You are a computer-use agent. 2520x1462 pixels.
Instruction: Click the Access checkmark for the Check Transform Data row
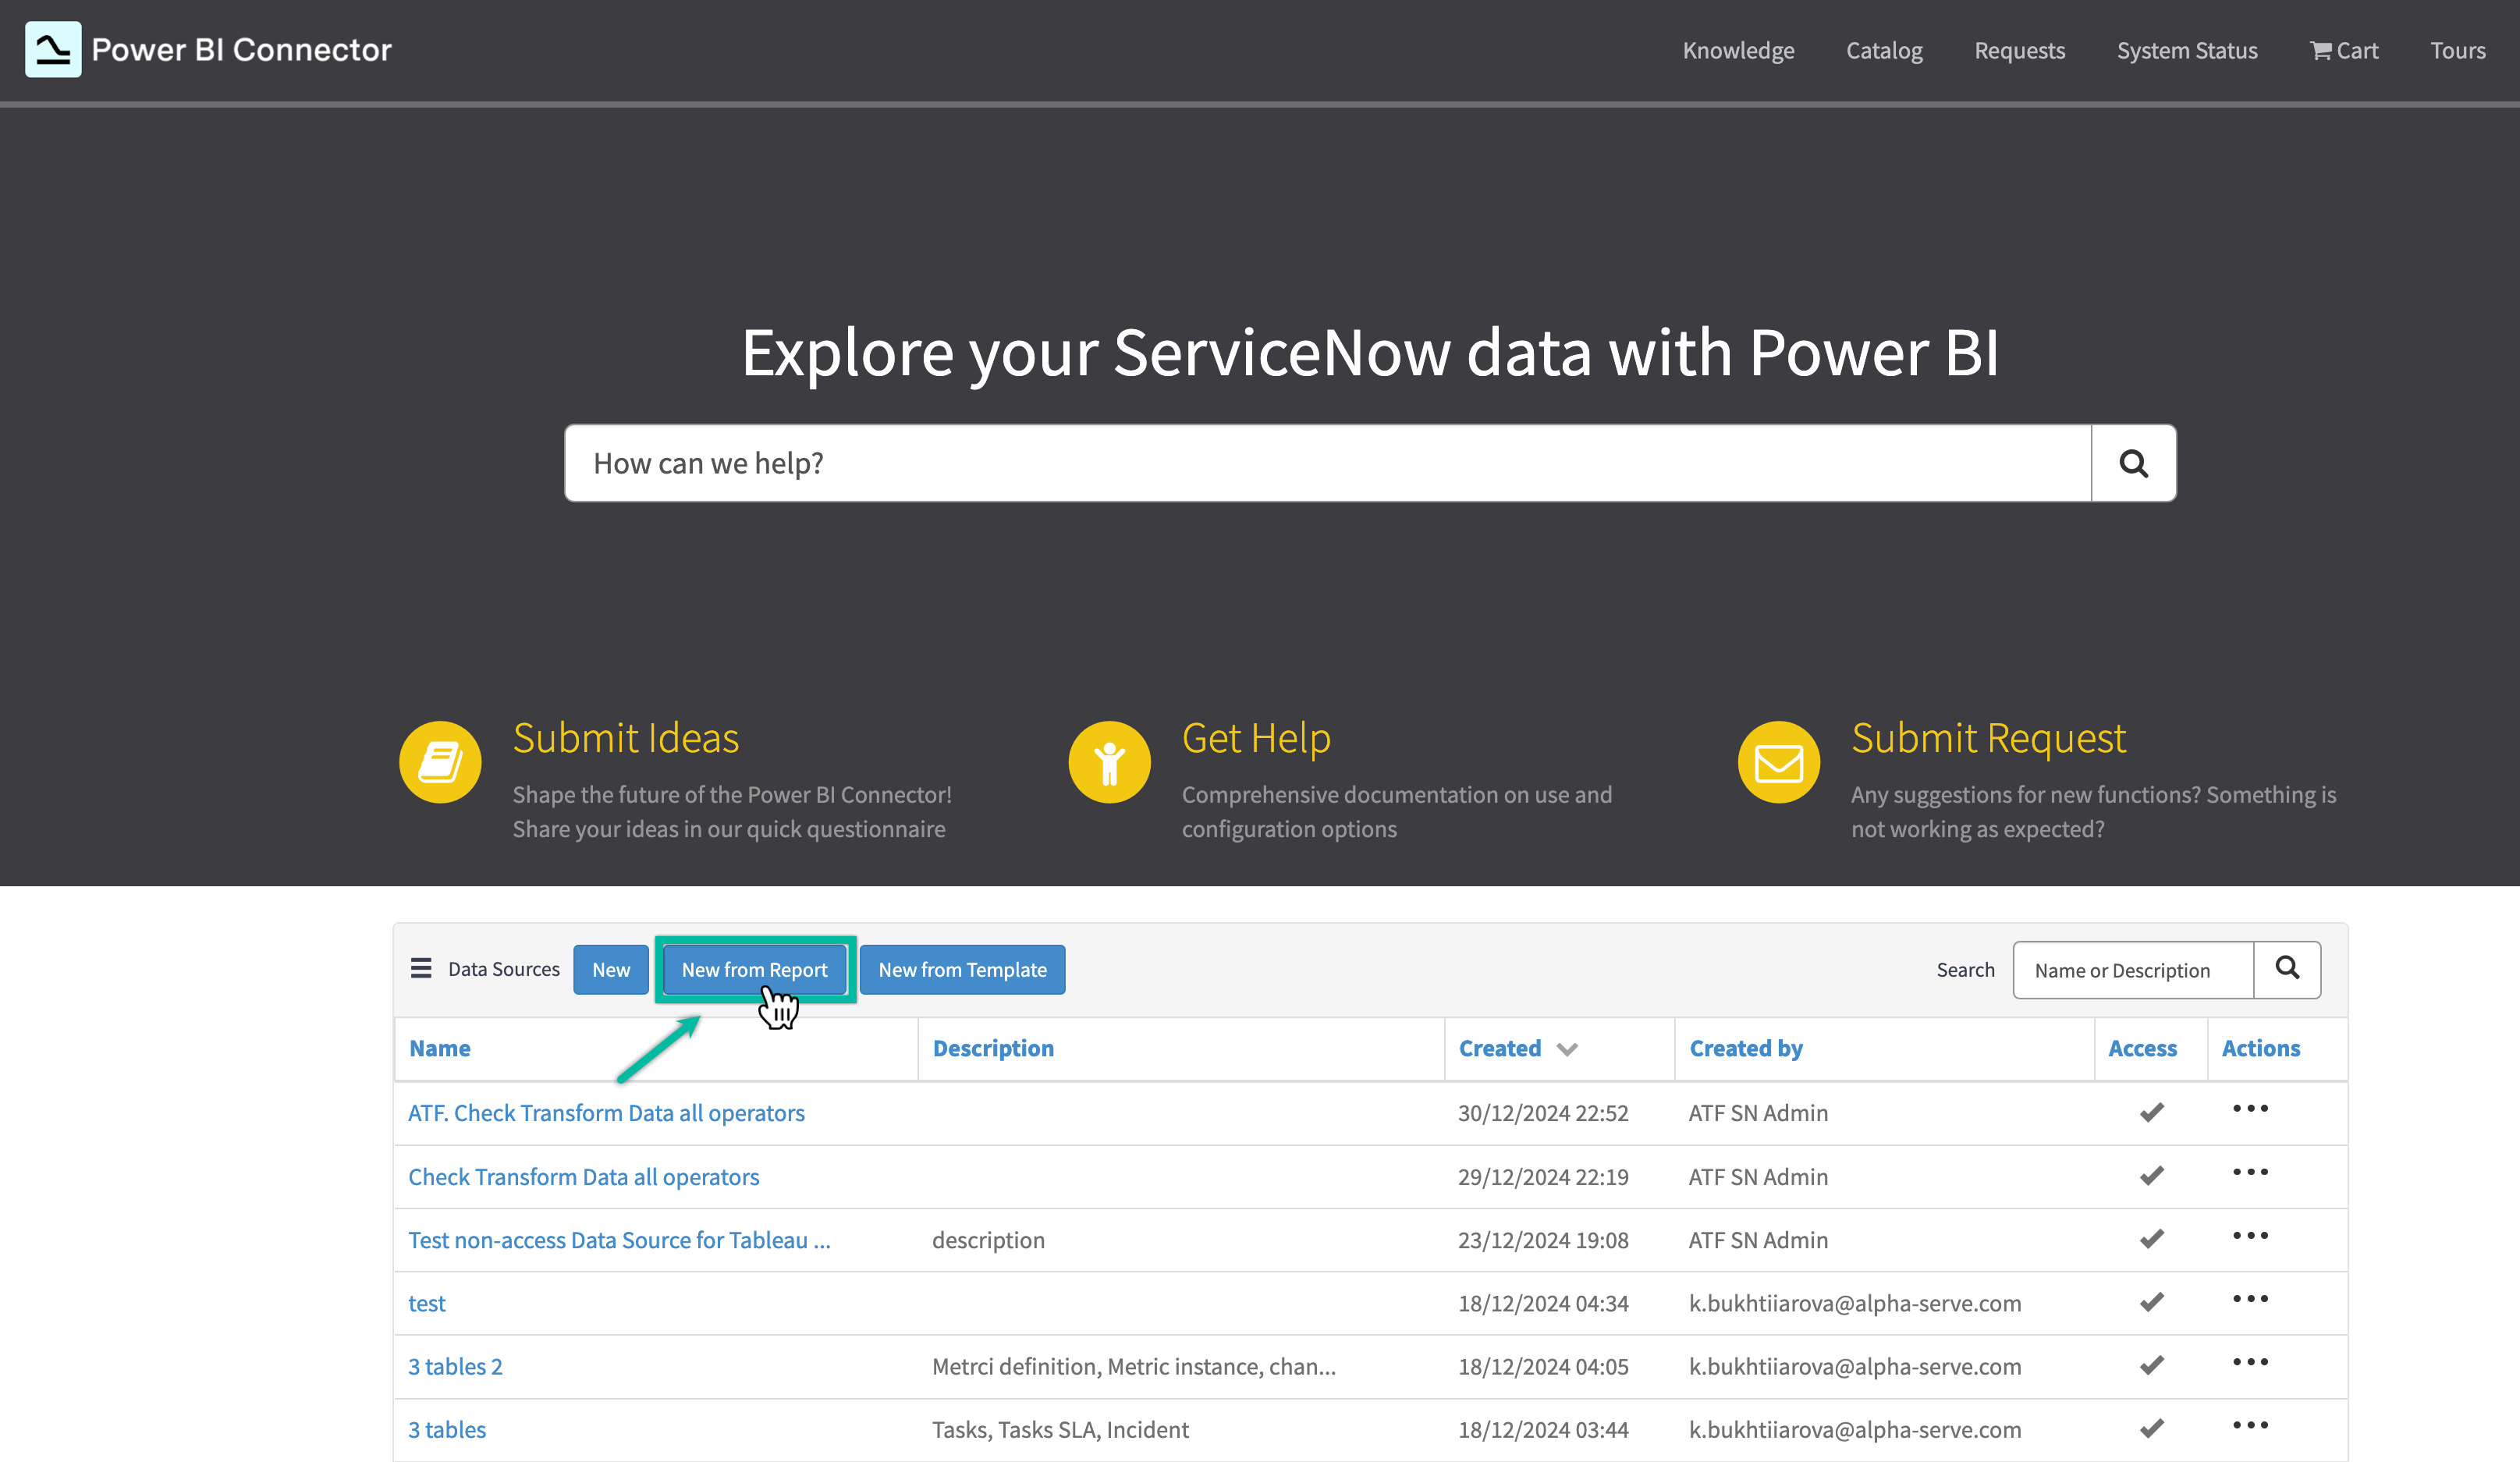2151,1175
